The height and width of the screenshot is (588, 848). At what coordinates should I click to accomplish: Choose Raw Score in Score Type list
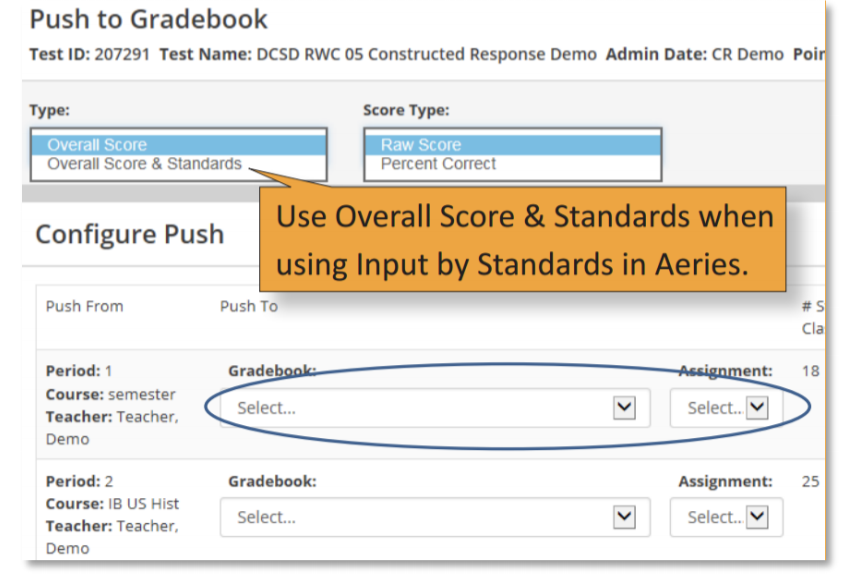513,145
